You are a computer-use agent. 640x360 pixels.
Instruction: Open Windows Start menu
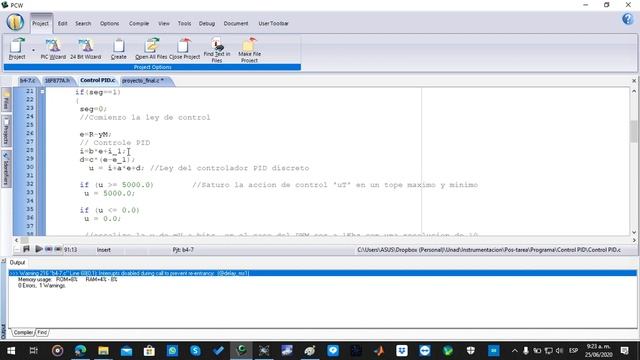[x=11, y=351]
